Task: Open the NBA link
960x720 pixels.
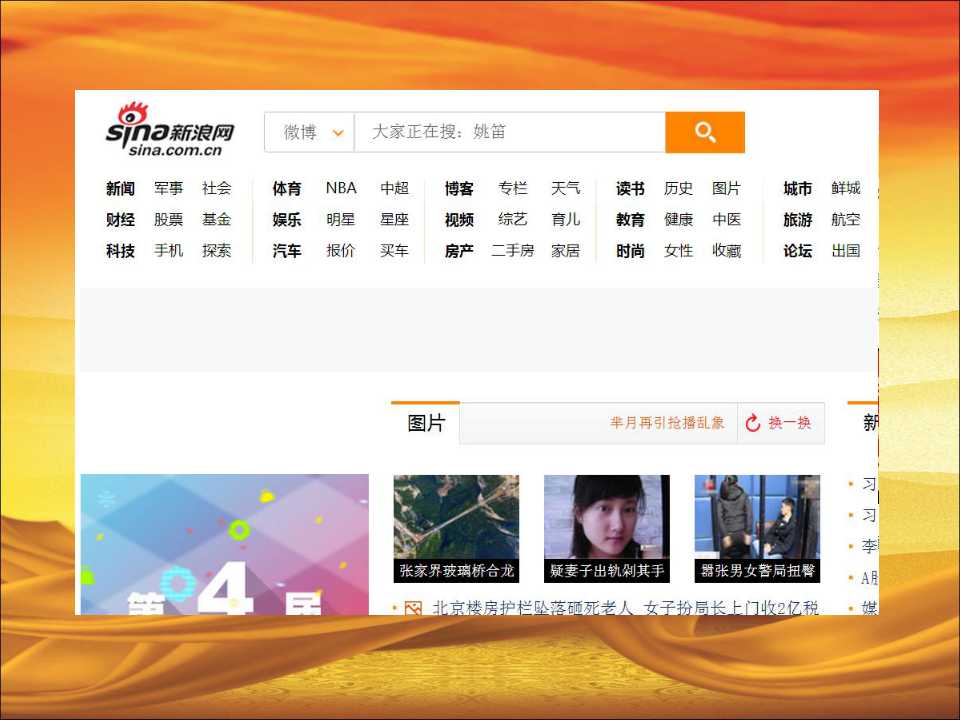Action: coord(341,188)
